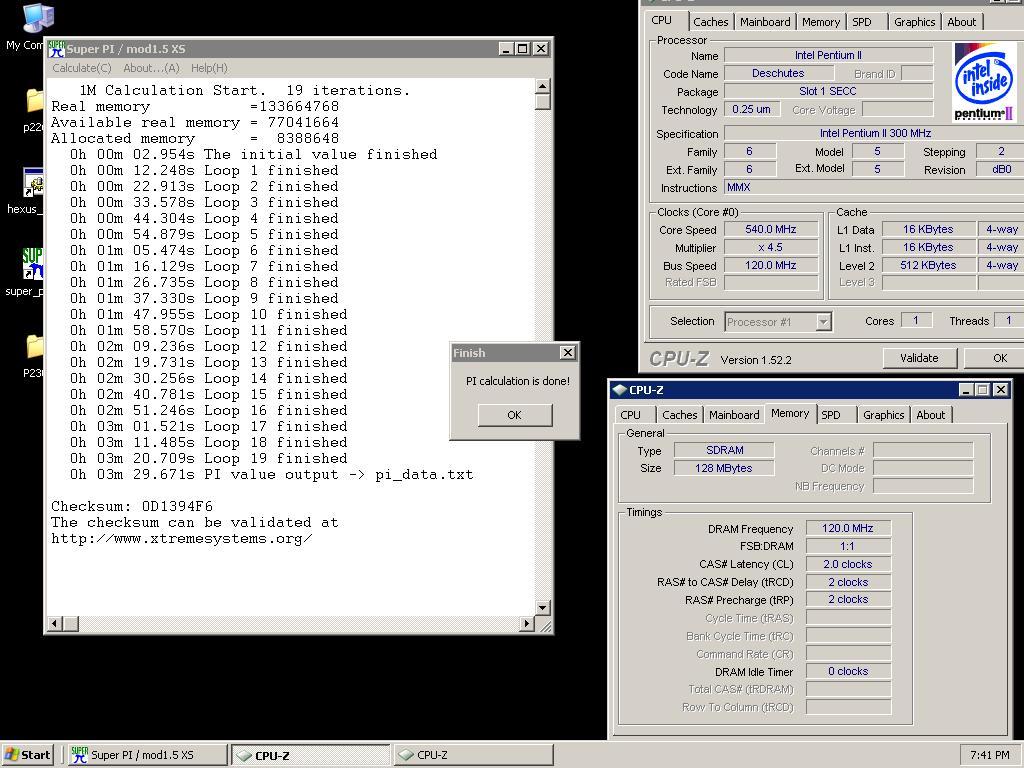Select Mainboard tab in lower CPU-Z window
The image size is (1024, 768).
click(x=734, y=415)
